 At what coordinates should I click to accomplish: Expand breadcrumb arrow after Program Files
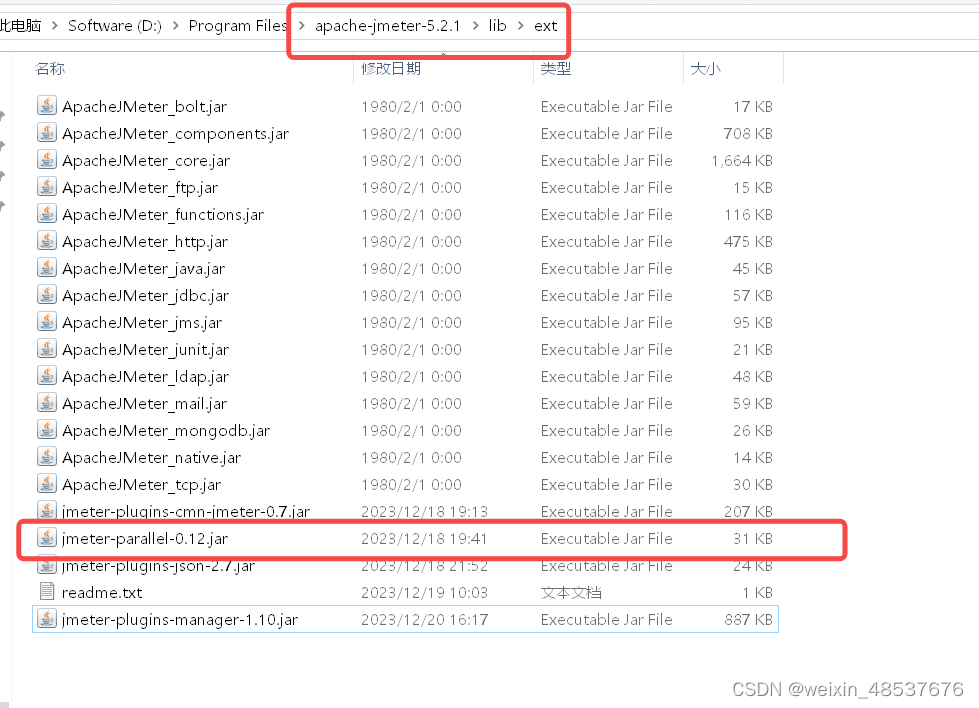[302, 26]
